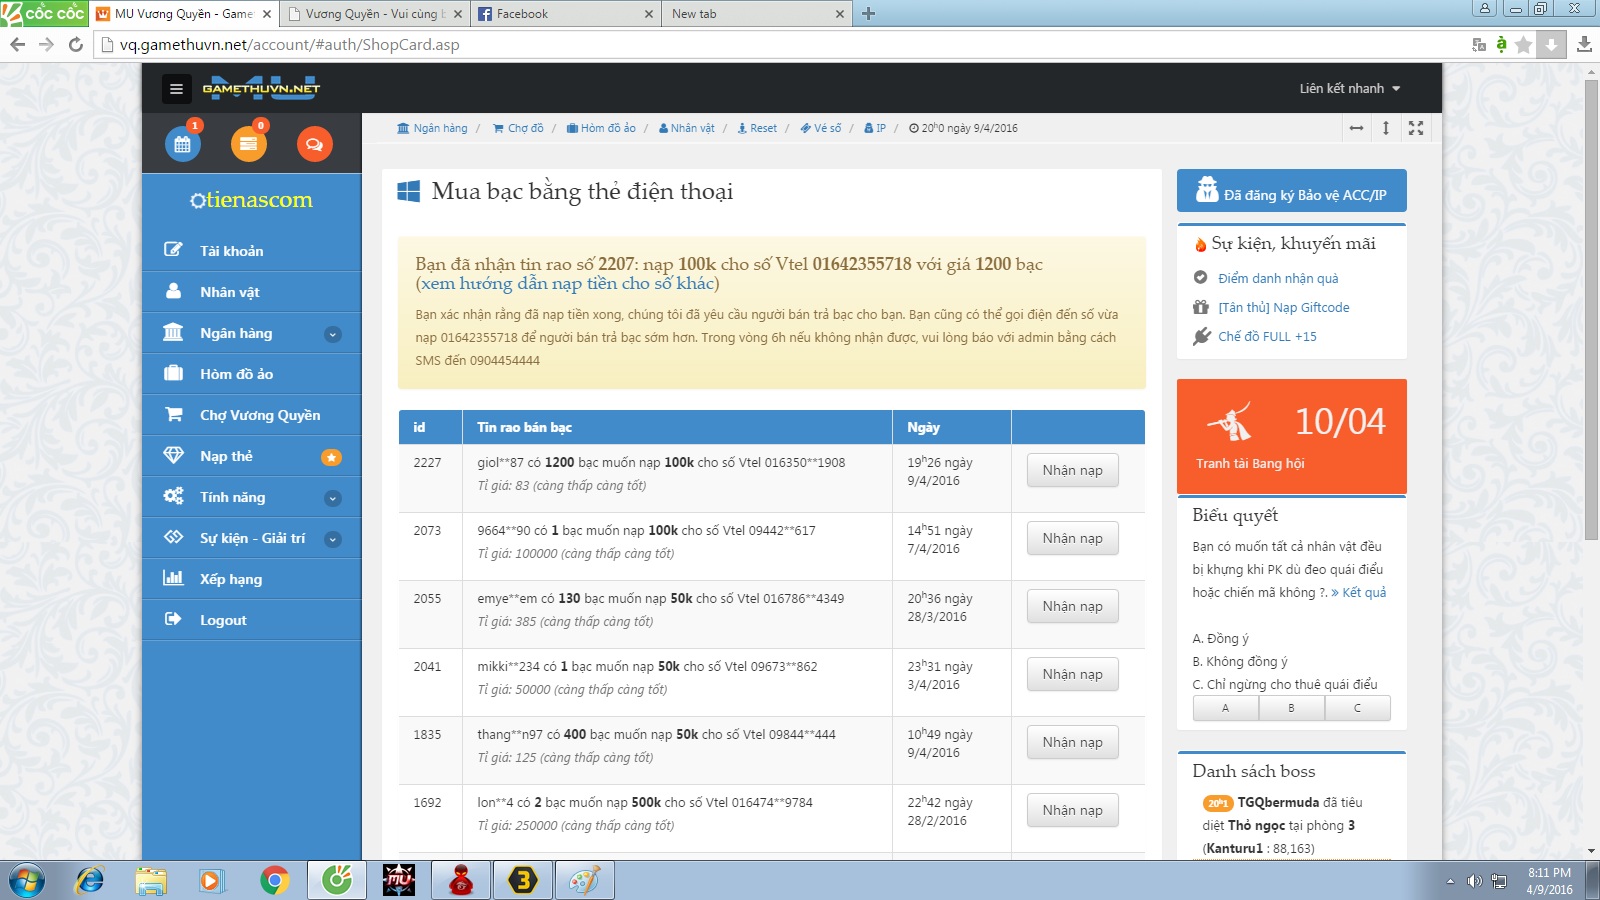Image resolution: width=1600 pixels, height=900 pixels.
Task: Click the vertical resize arrows icon
Action: (x=1386, y=128)
